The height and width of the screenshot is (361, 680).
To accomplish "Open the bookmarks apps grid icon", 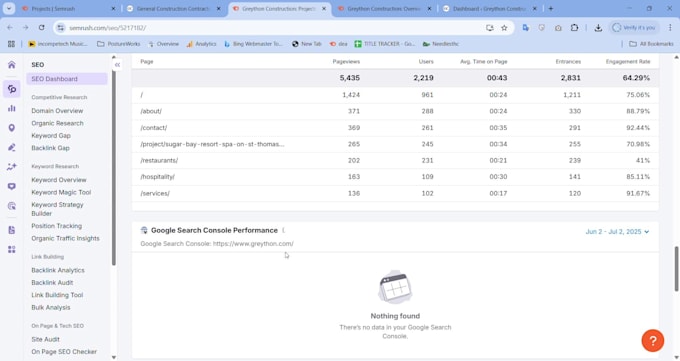I will 11,44.
